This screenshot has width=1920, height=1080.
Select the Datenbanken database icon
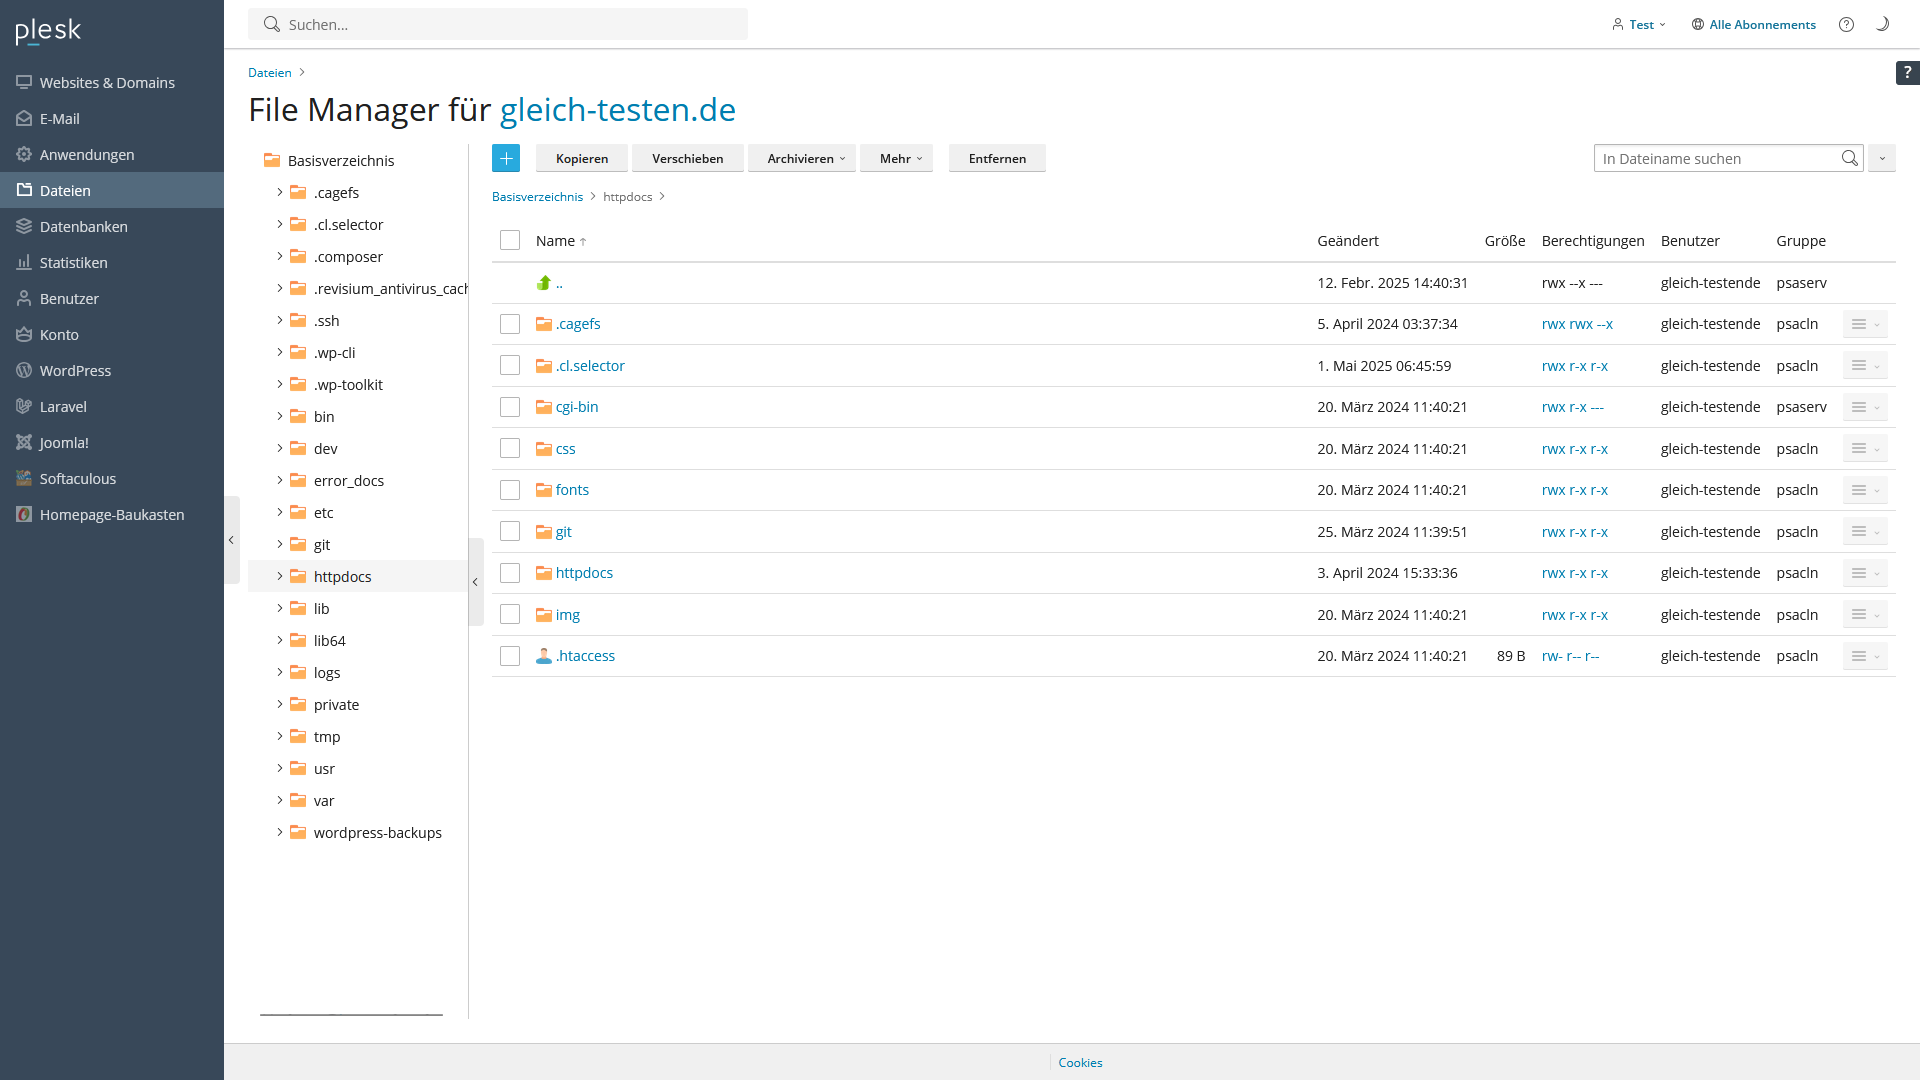(23, 226)
